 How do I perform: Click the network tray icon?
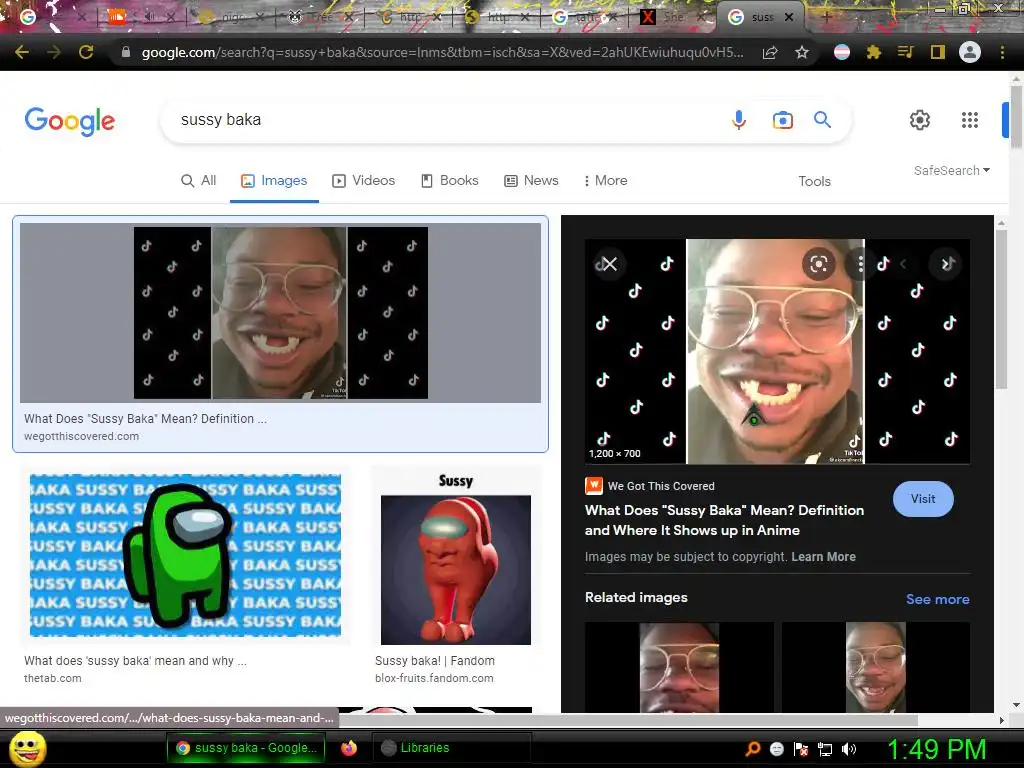[x=825, y=749]
